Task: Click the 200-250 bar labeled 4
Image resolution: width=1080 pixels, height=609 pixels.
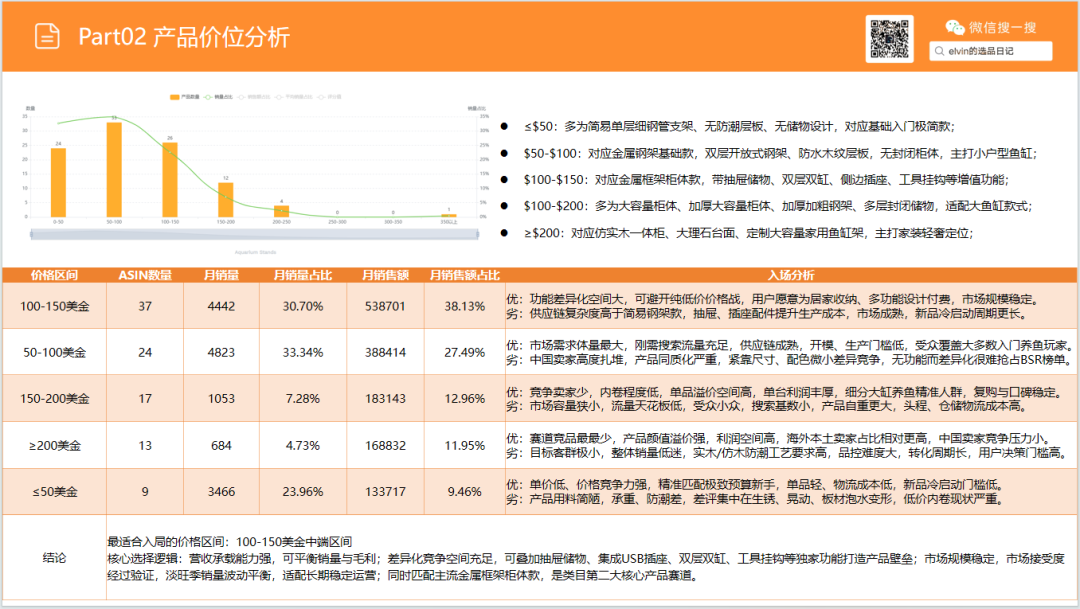Action: coord(281,211)
